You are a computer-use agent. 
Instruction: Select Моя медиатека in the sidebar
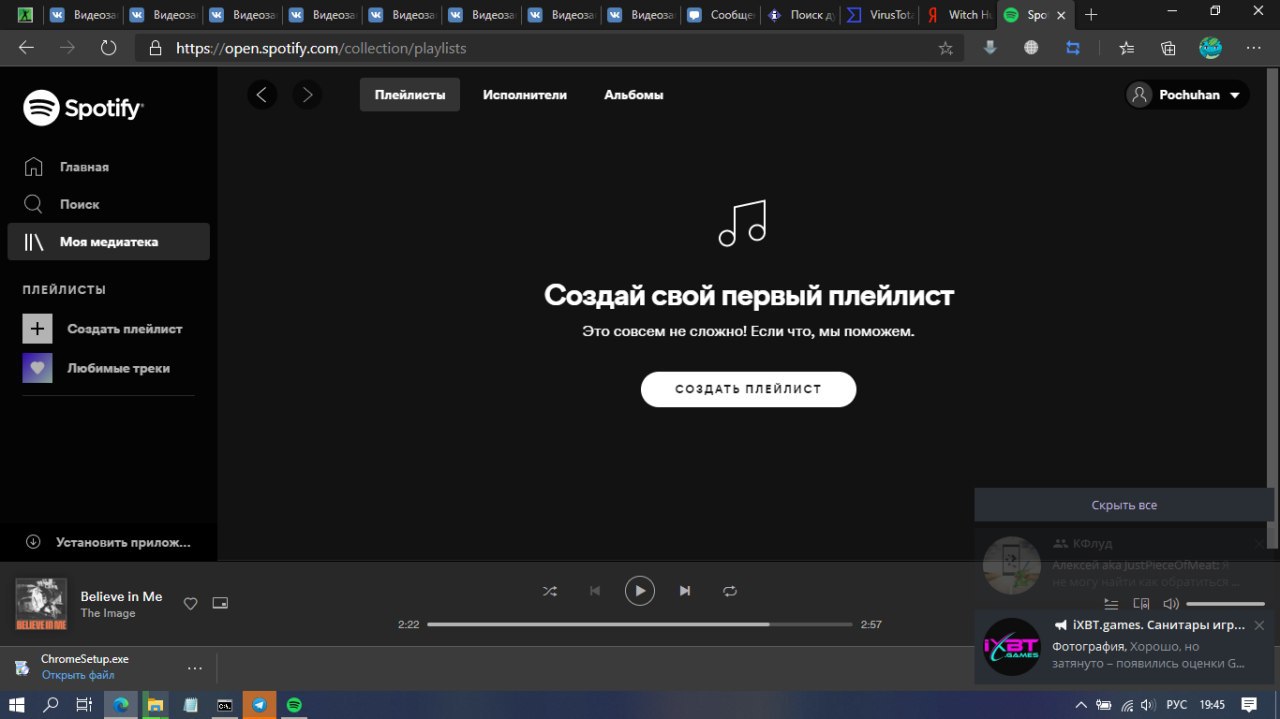(108, 242)
